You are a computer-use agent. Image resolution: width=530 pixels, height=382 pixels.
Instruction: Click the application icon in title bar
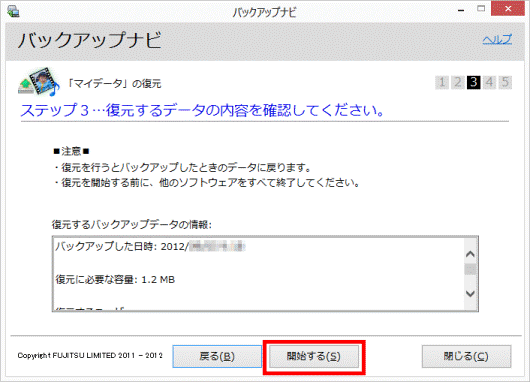coord(13,11)
